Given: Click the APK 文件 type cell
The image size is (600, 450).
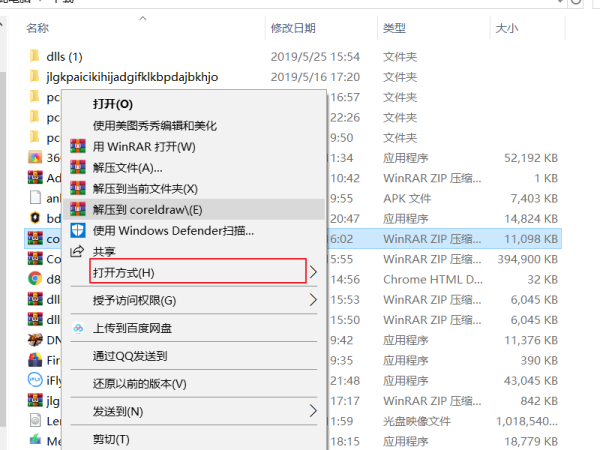Looking at the screenshot, I should coord(407,198).
